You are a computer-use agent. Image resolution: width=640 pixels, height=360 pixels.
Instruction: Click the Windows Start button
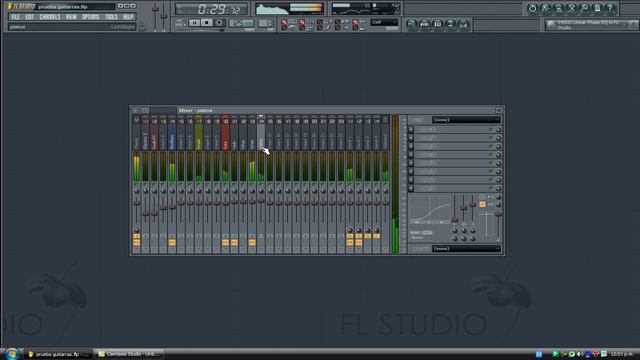point(11,354)
